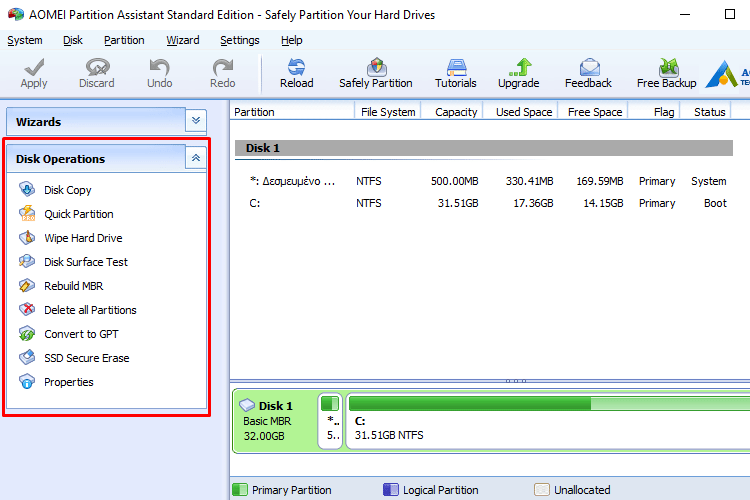Screen dimensions: 750x500
Task: Open the Partition menu
Action: point(124,40)
